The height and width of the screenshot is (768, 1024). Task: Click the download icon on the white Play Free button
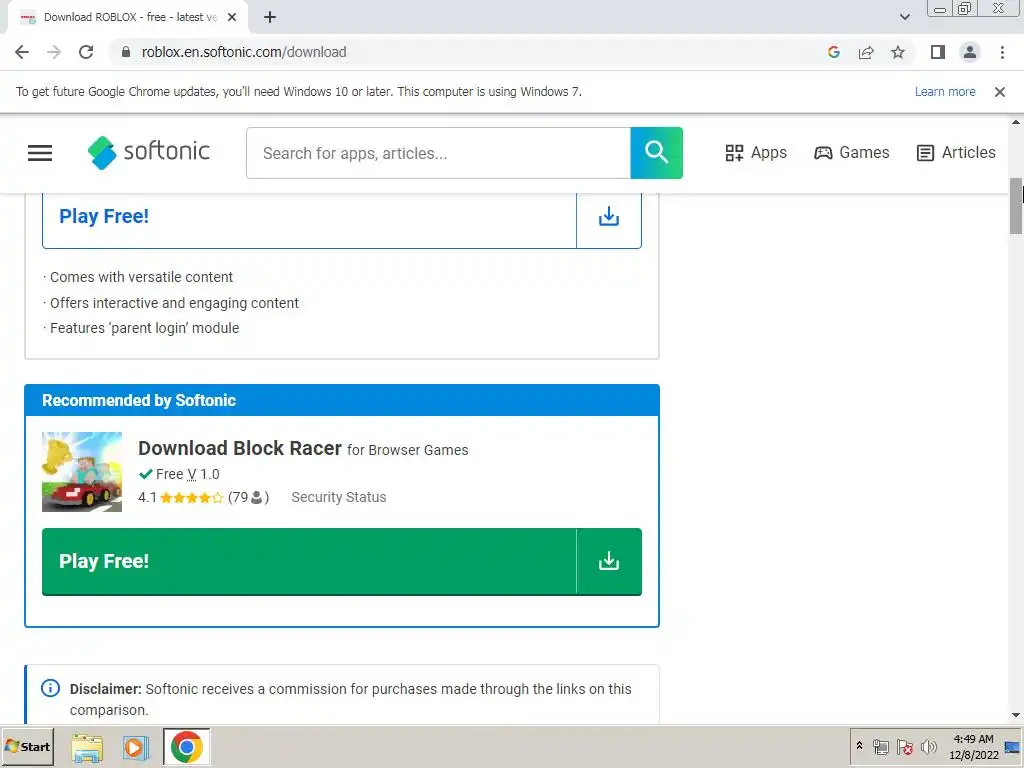[x=609, y=216]
